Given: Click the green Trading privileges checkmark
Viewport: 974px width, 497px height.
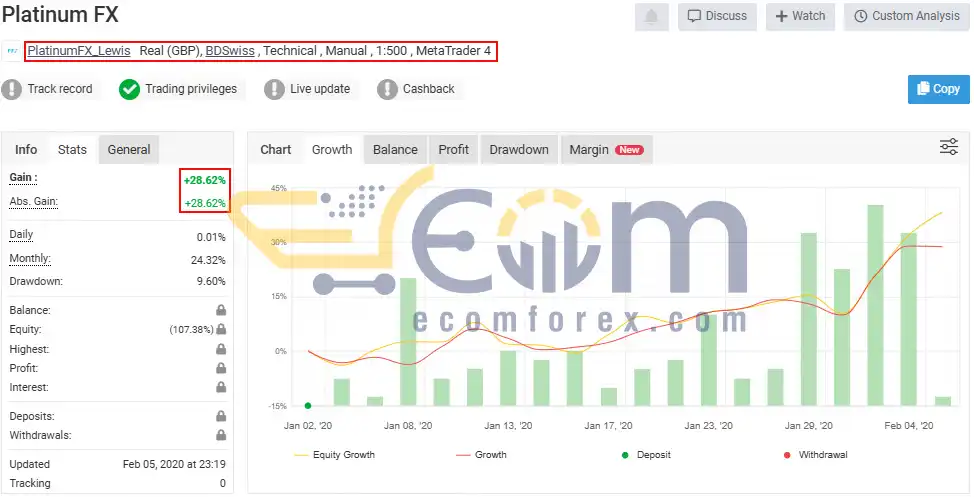Looking at the screenshot, I should coord(129,89).
